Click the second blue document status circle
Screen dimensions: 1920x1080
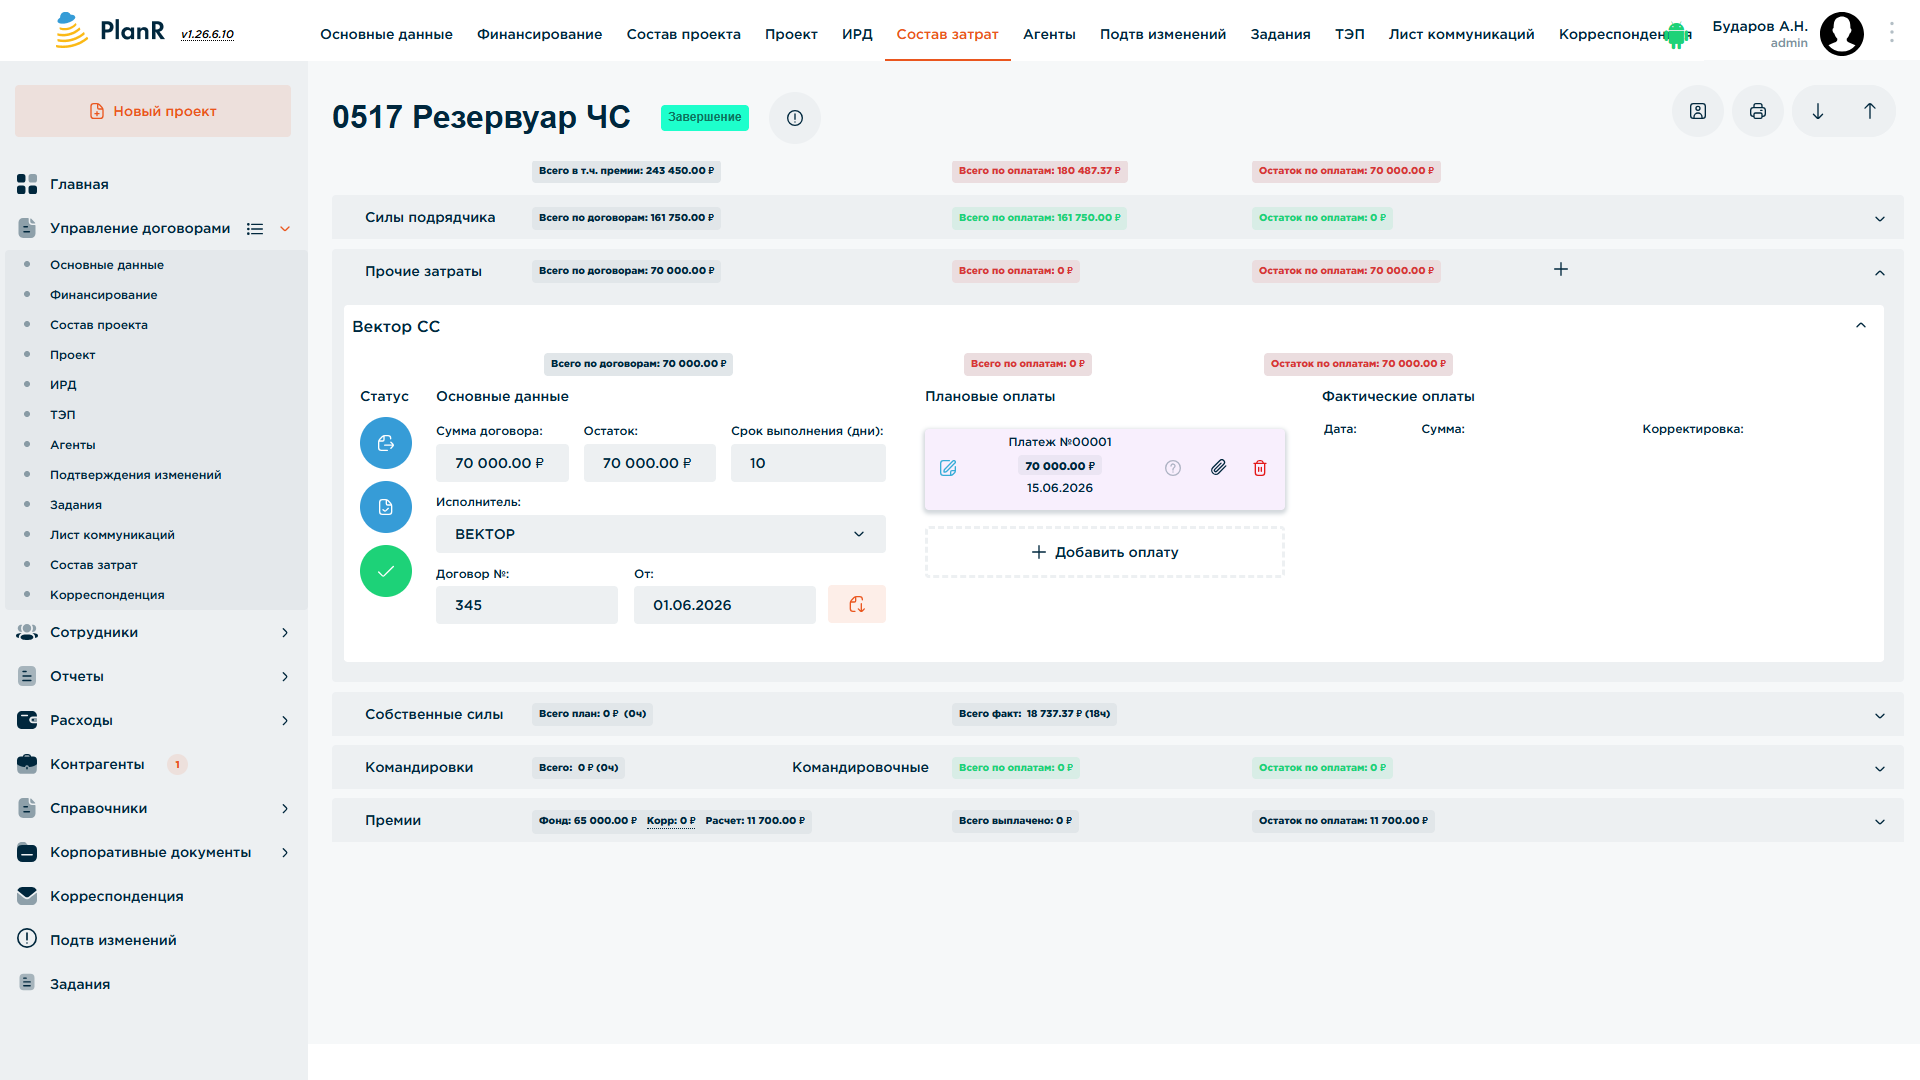386,507
